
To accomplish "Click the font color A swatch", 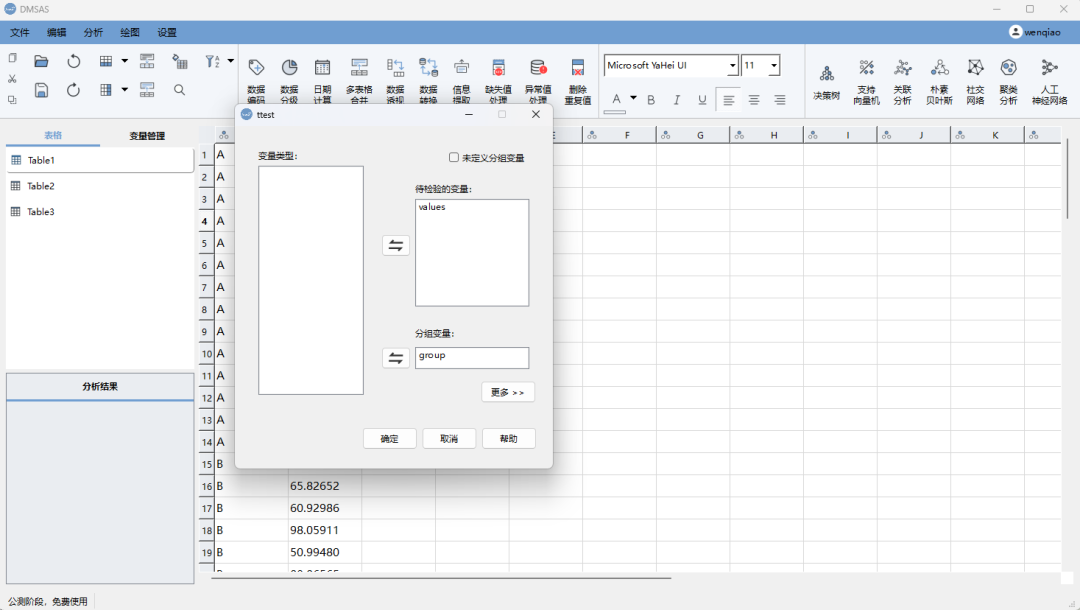I will pyautogui.click(x=616, y=99).
